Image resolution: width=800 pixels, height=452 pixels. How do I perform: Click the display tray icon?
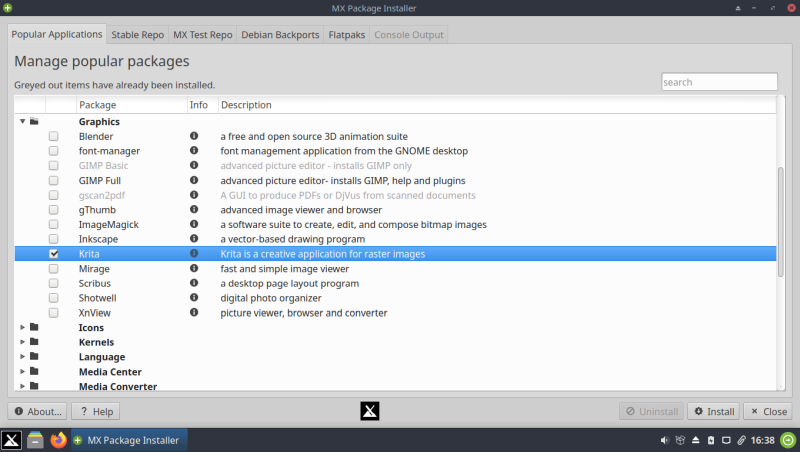[x=726, y=440]
